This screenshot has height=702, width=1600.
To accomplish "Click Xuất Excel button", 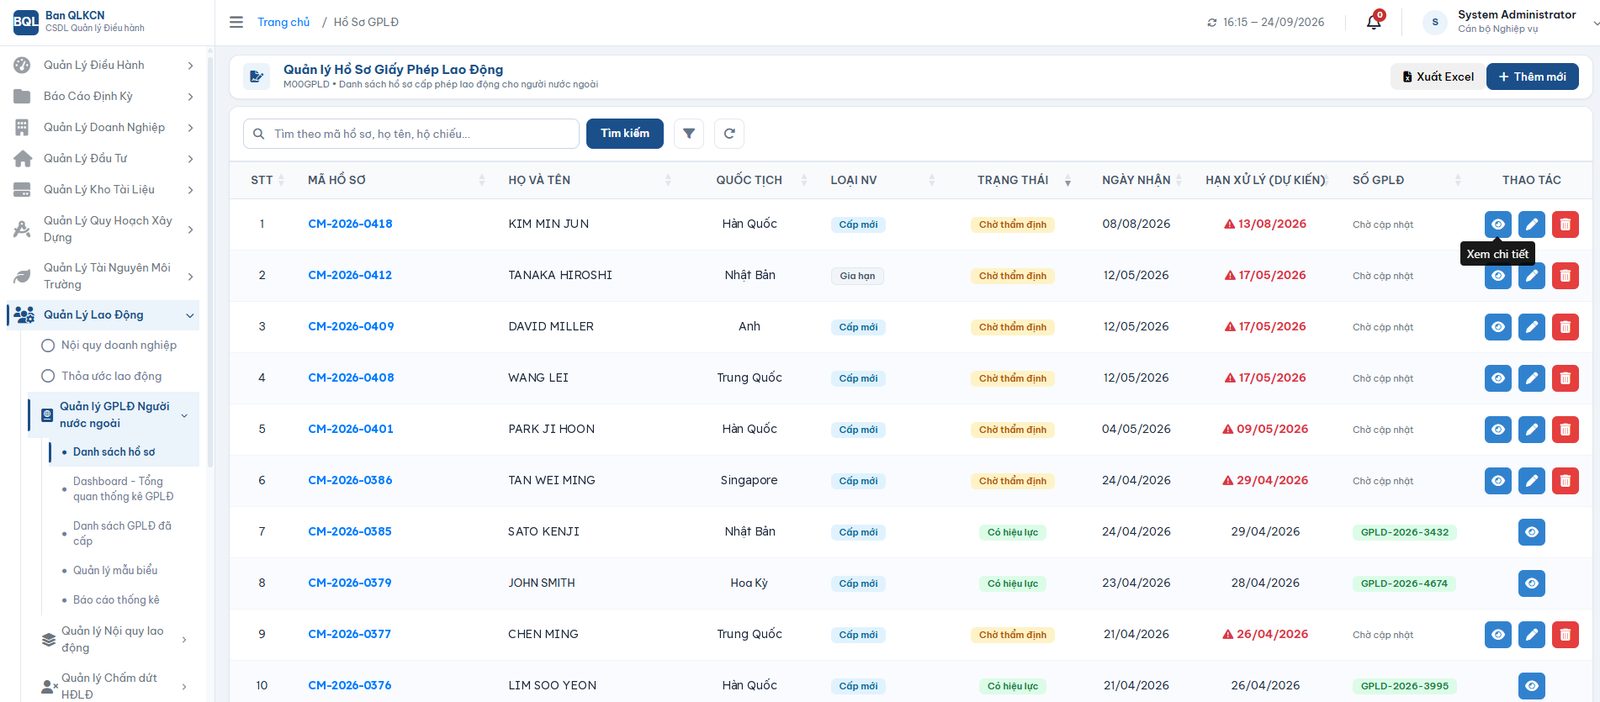I will pyautogui.click(x=1437, y=77).
